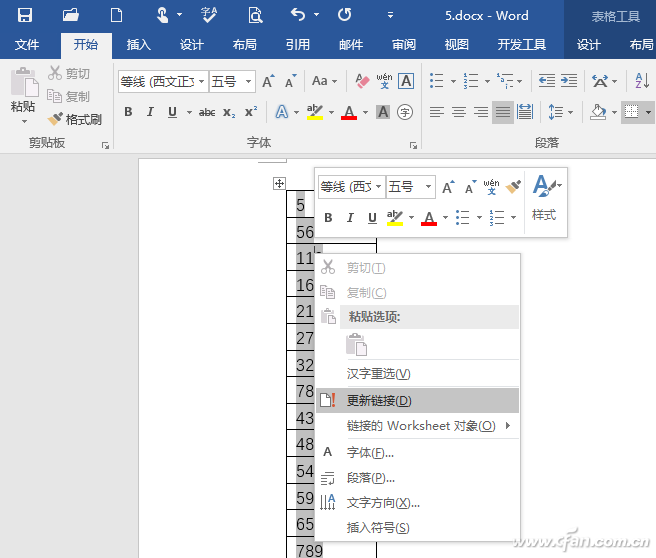Click the mini toolbar Format Painter brush icon
The width and height of the screenshot is (656, 558).
pos(513,187)
